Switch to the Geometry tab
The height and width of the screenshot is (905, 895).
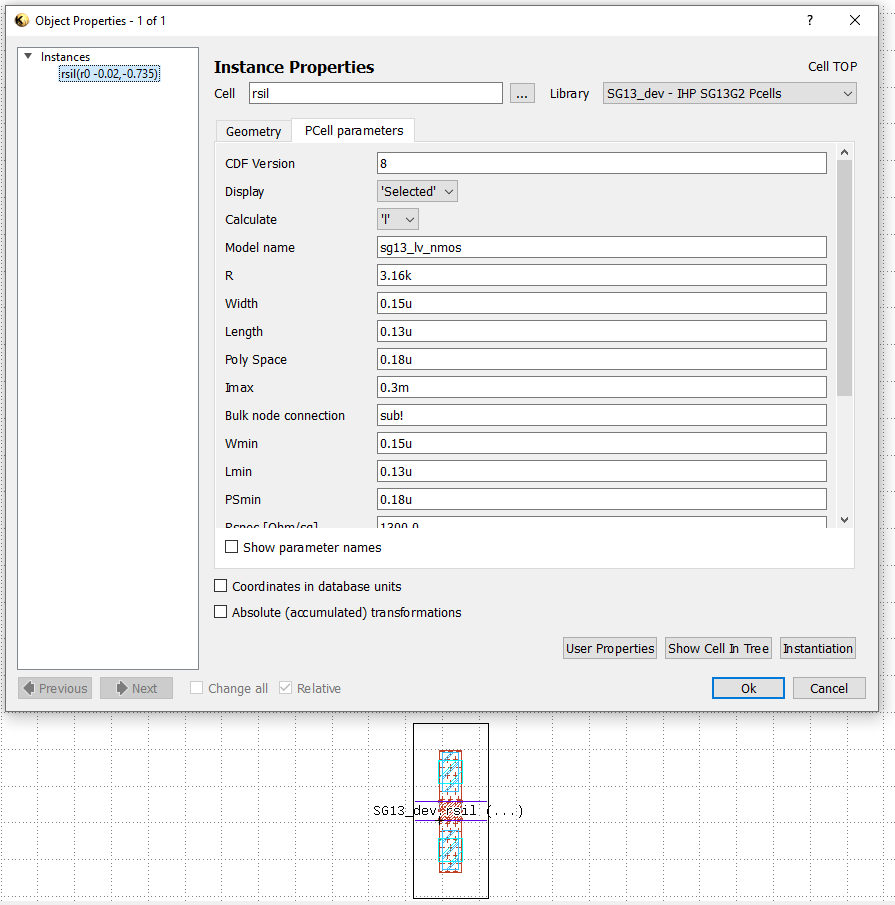[253, 132]
